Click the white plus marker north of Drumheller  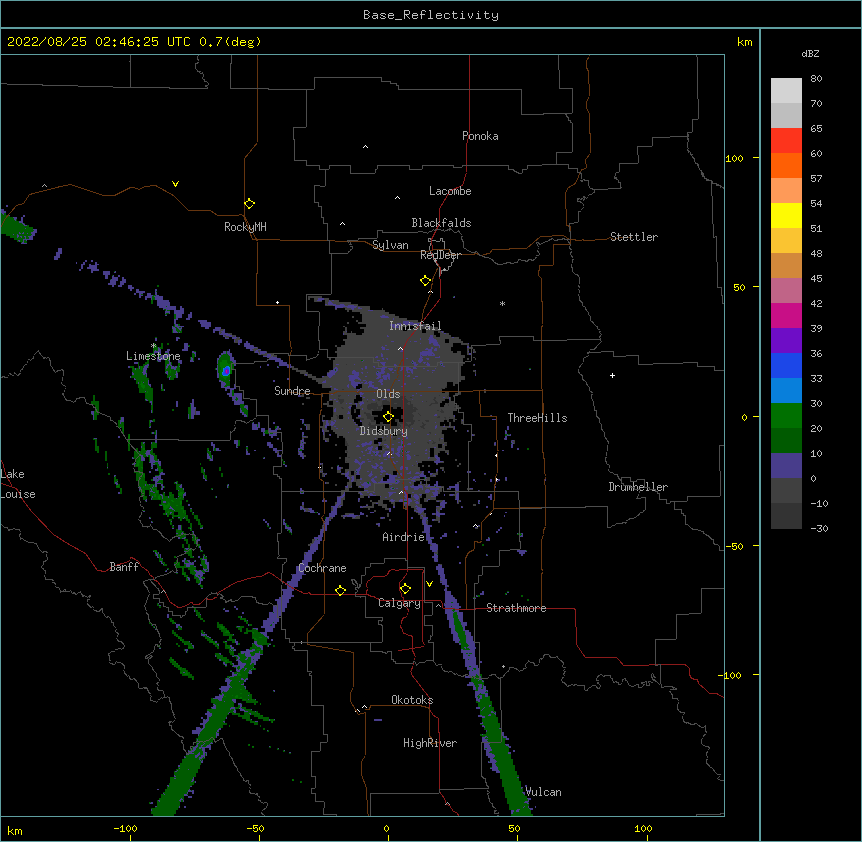click(612, 375)
